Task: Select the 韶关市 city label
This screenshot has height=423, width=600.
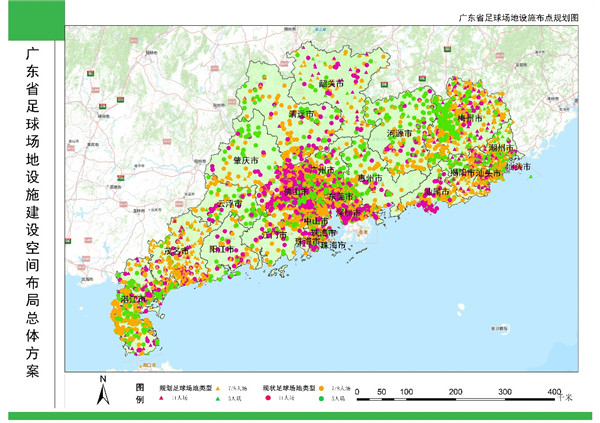Action: [331, 84]
